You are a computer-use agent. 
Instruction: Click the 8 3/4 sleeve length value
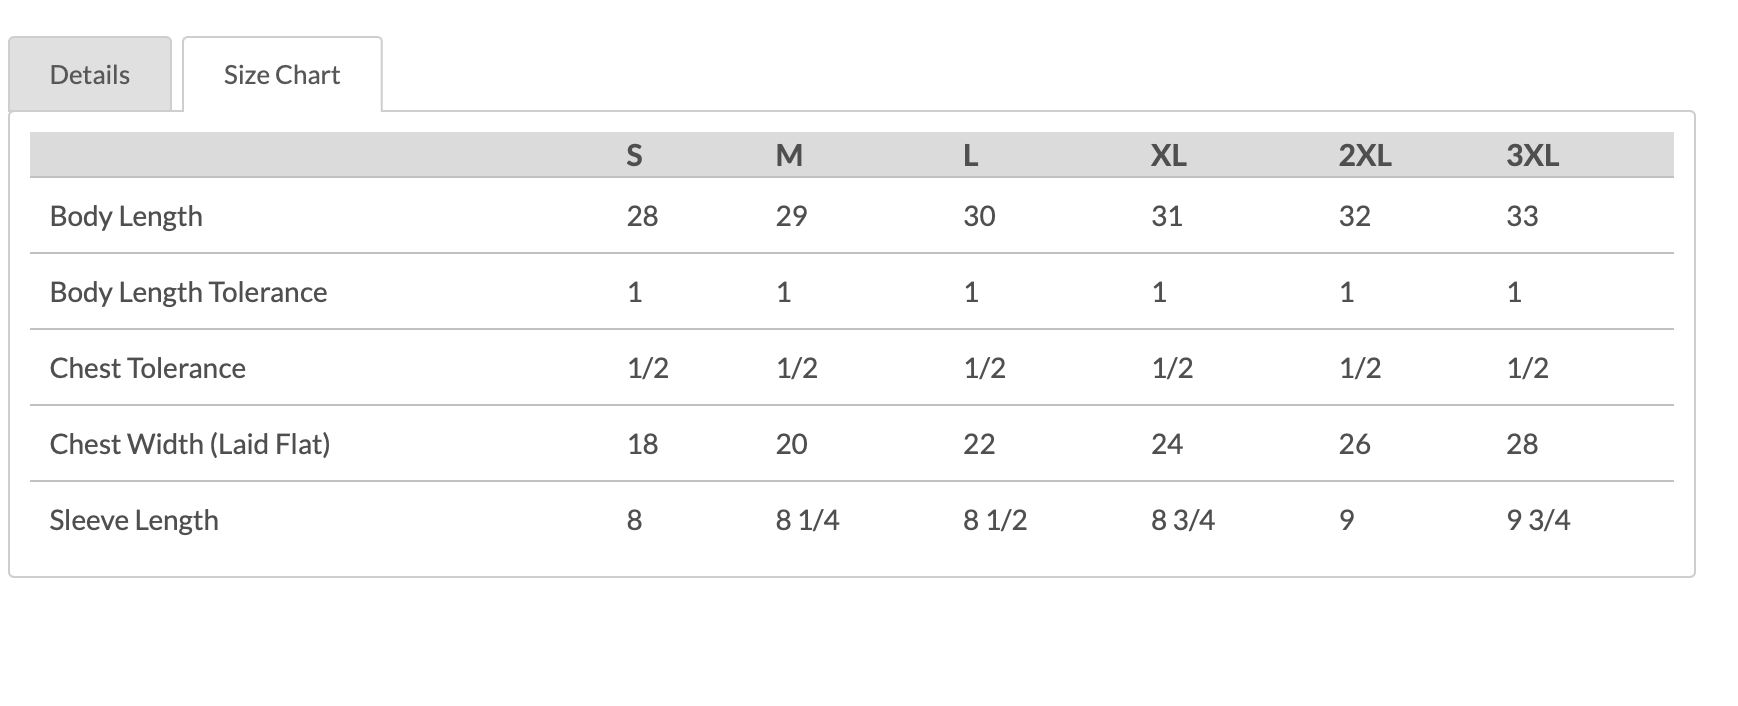click(x=1183, y=520)
